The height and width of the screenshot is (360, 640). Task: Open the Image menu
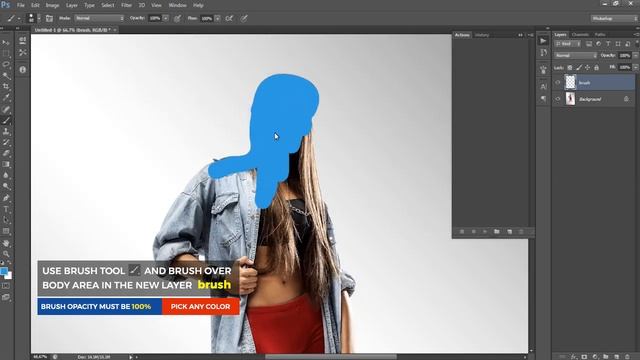[x=52, y=5]
